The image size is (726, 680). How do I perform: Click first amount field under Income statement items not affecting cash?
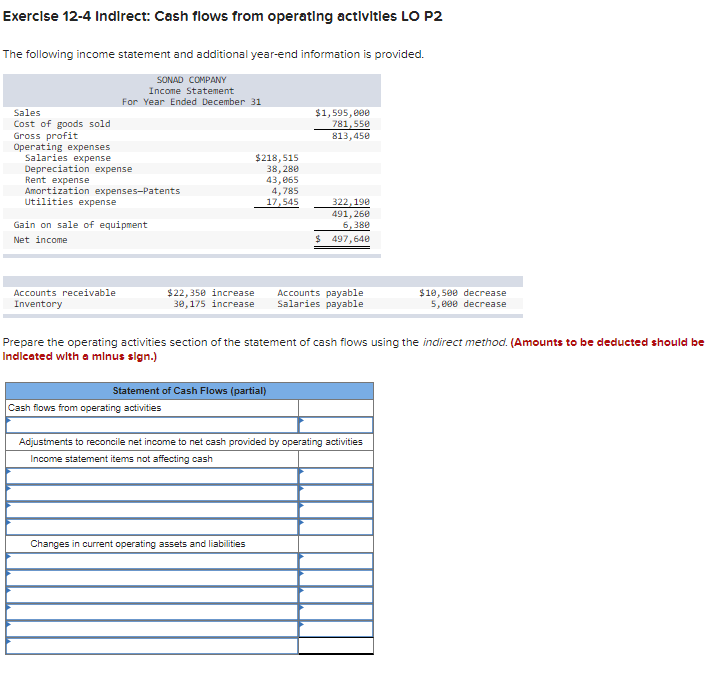pos(336,476)
